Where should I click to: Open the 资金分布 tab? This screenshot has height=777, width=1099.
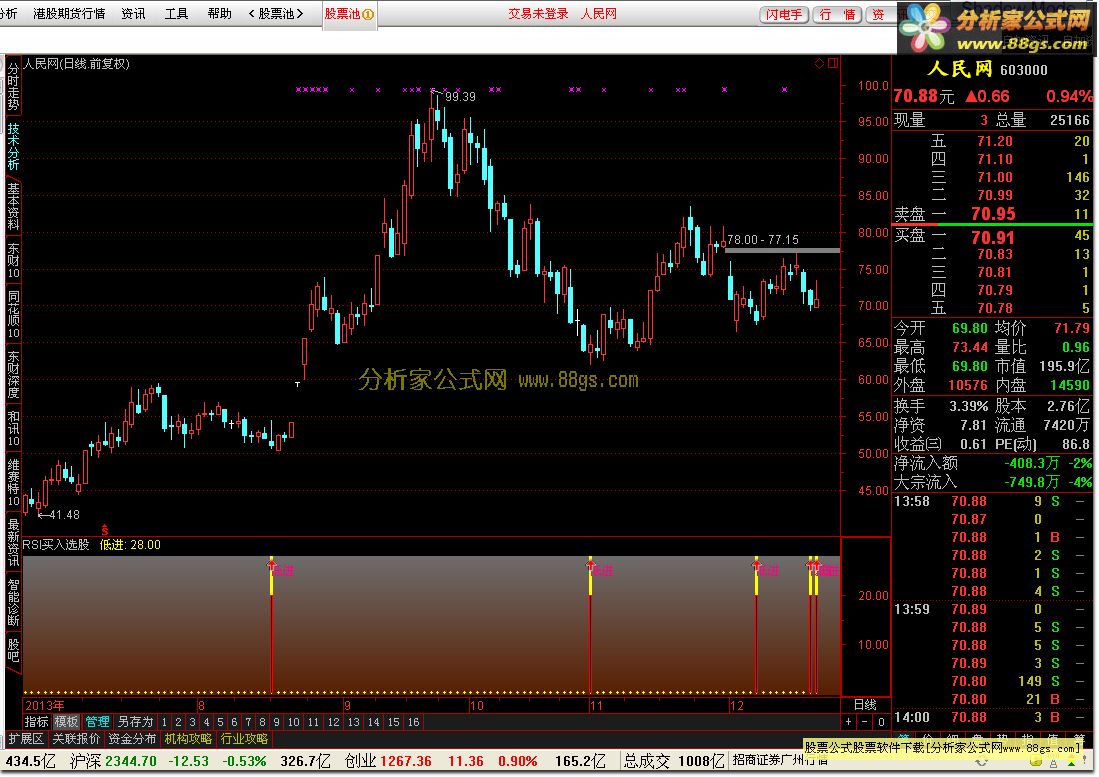(132, 738)
